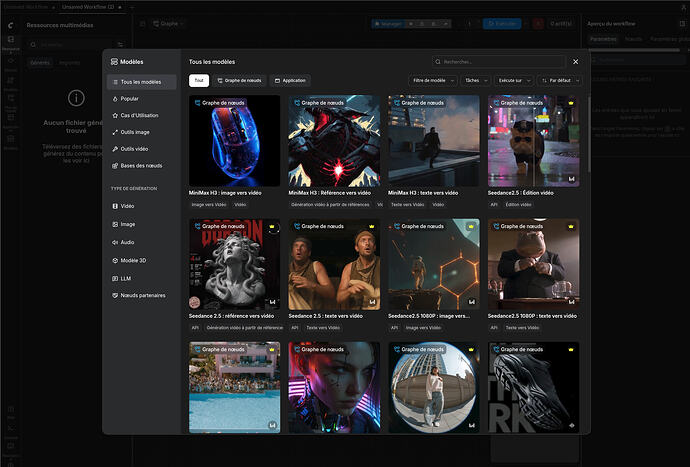The height and width of the screenshot is (467, 690).
Task: Toggle the Tout filter chip
Action: click(199, 81)
